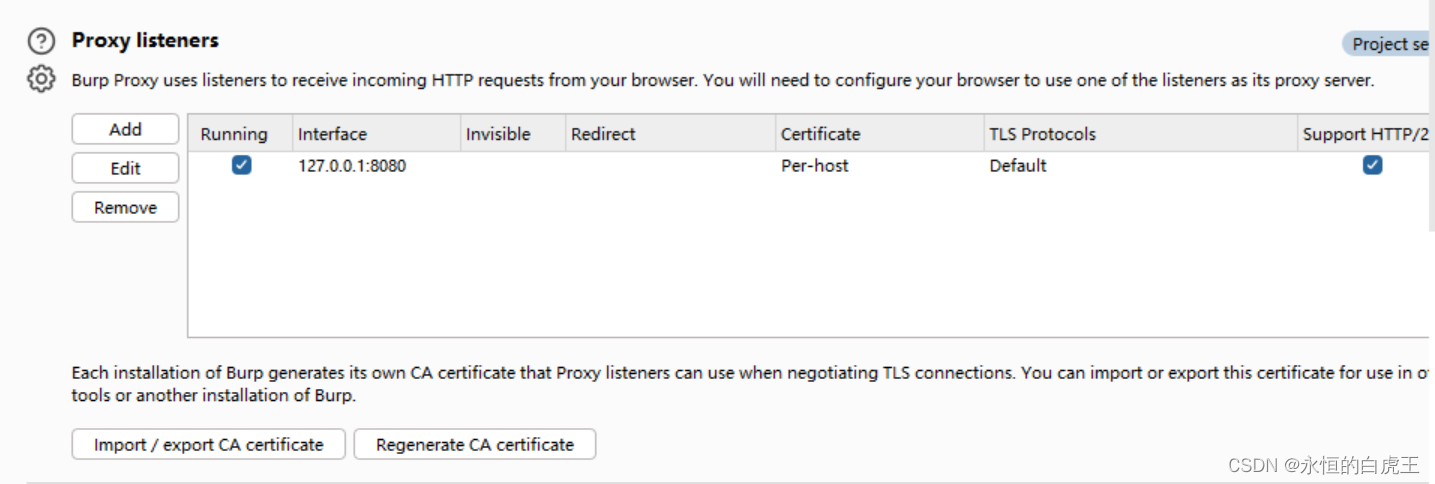Screen dimensions: 1435x484
Task: Open the Proxy listeners help icon
Action: coord(41,41)
